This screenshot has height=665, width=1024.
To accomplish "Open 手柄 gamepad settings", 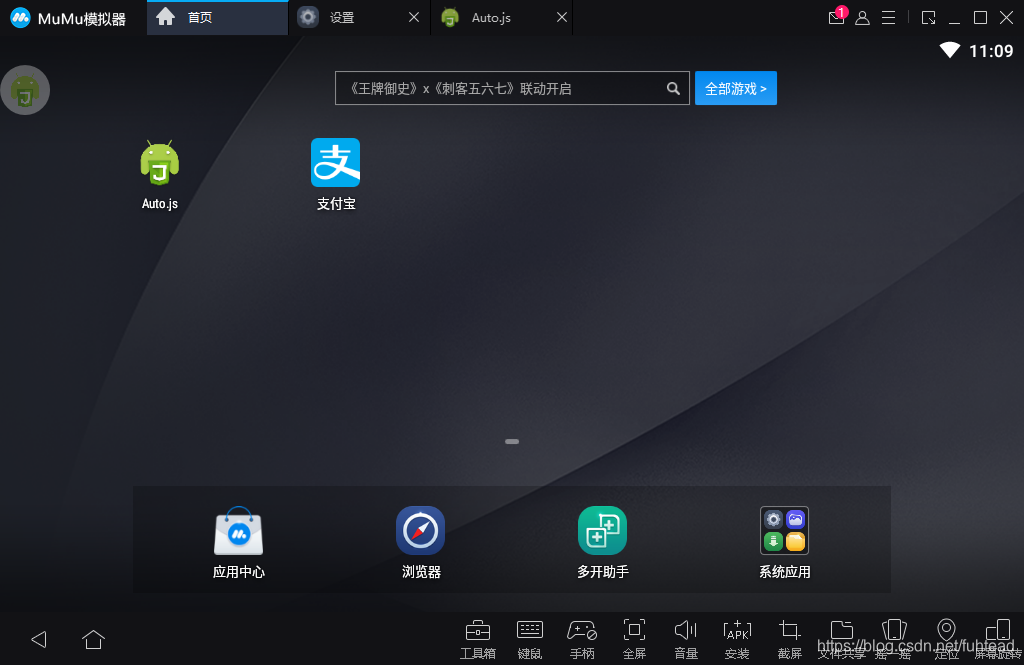I will coord(582,639).
